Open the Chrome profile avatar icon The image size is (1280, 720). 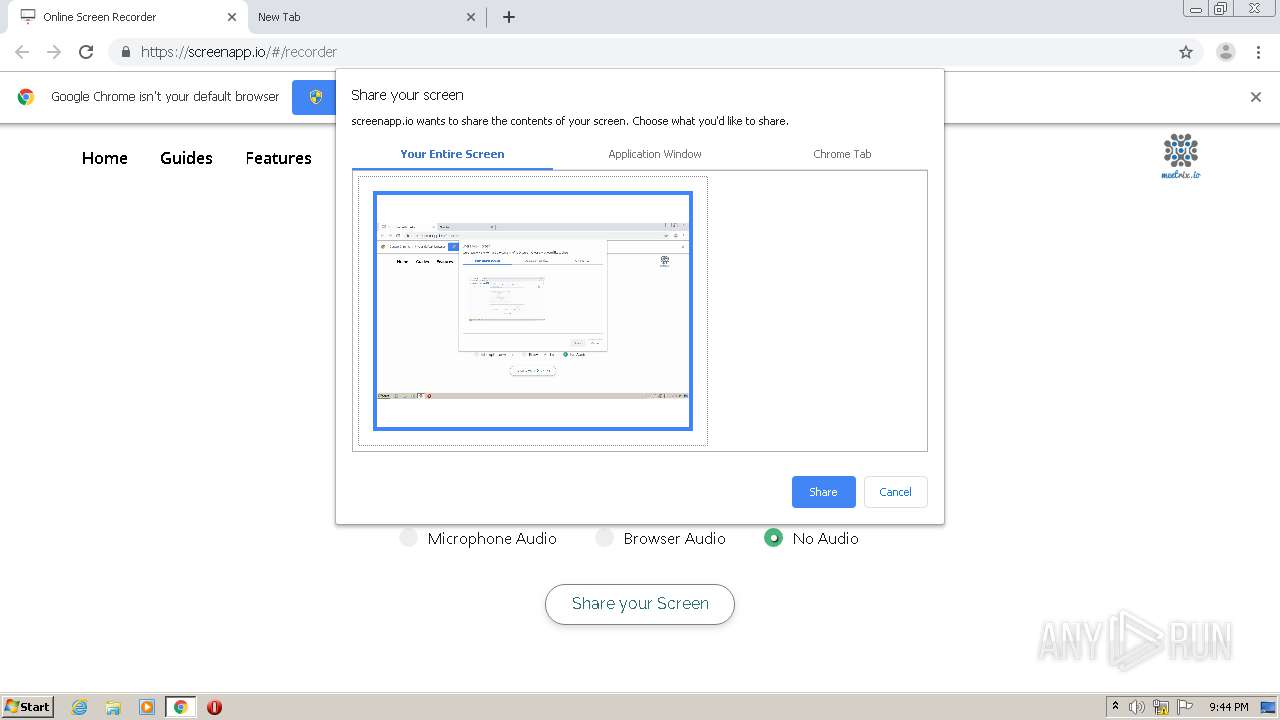1226,52
